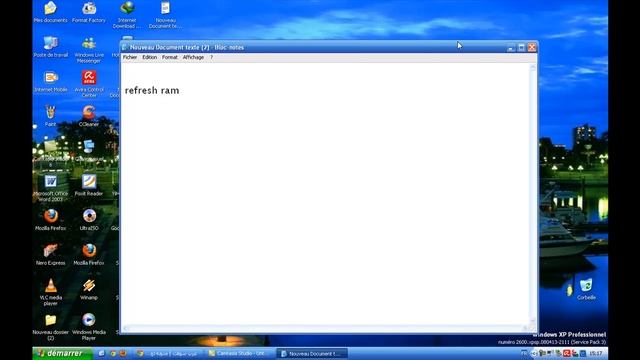
Task: Open the Mes documents desktop icon
Action: tap(50, 11)
